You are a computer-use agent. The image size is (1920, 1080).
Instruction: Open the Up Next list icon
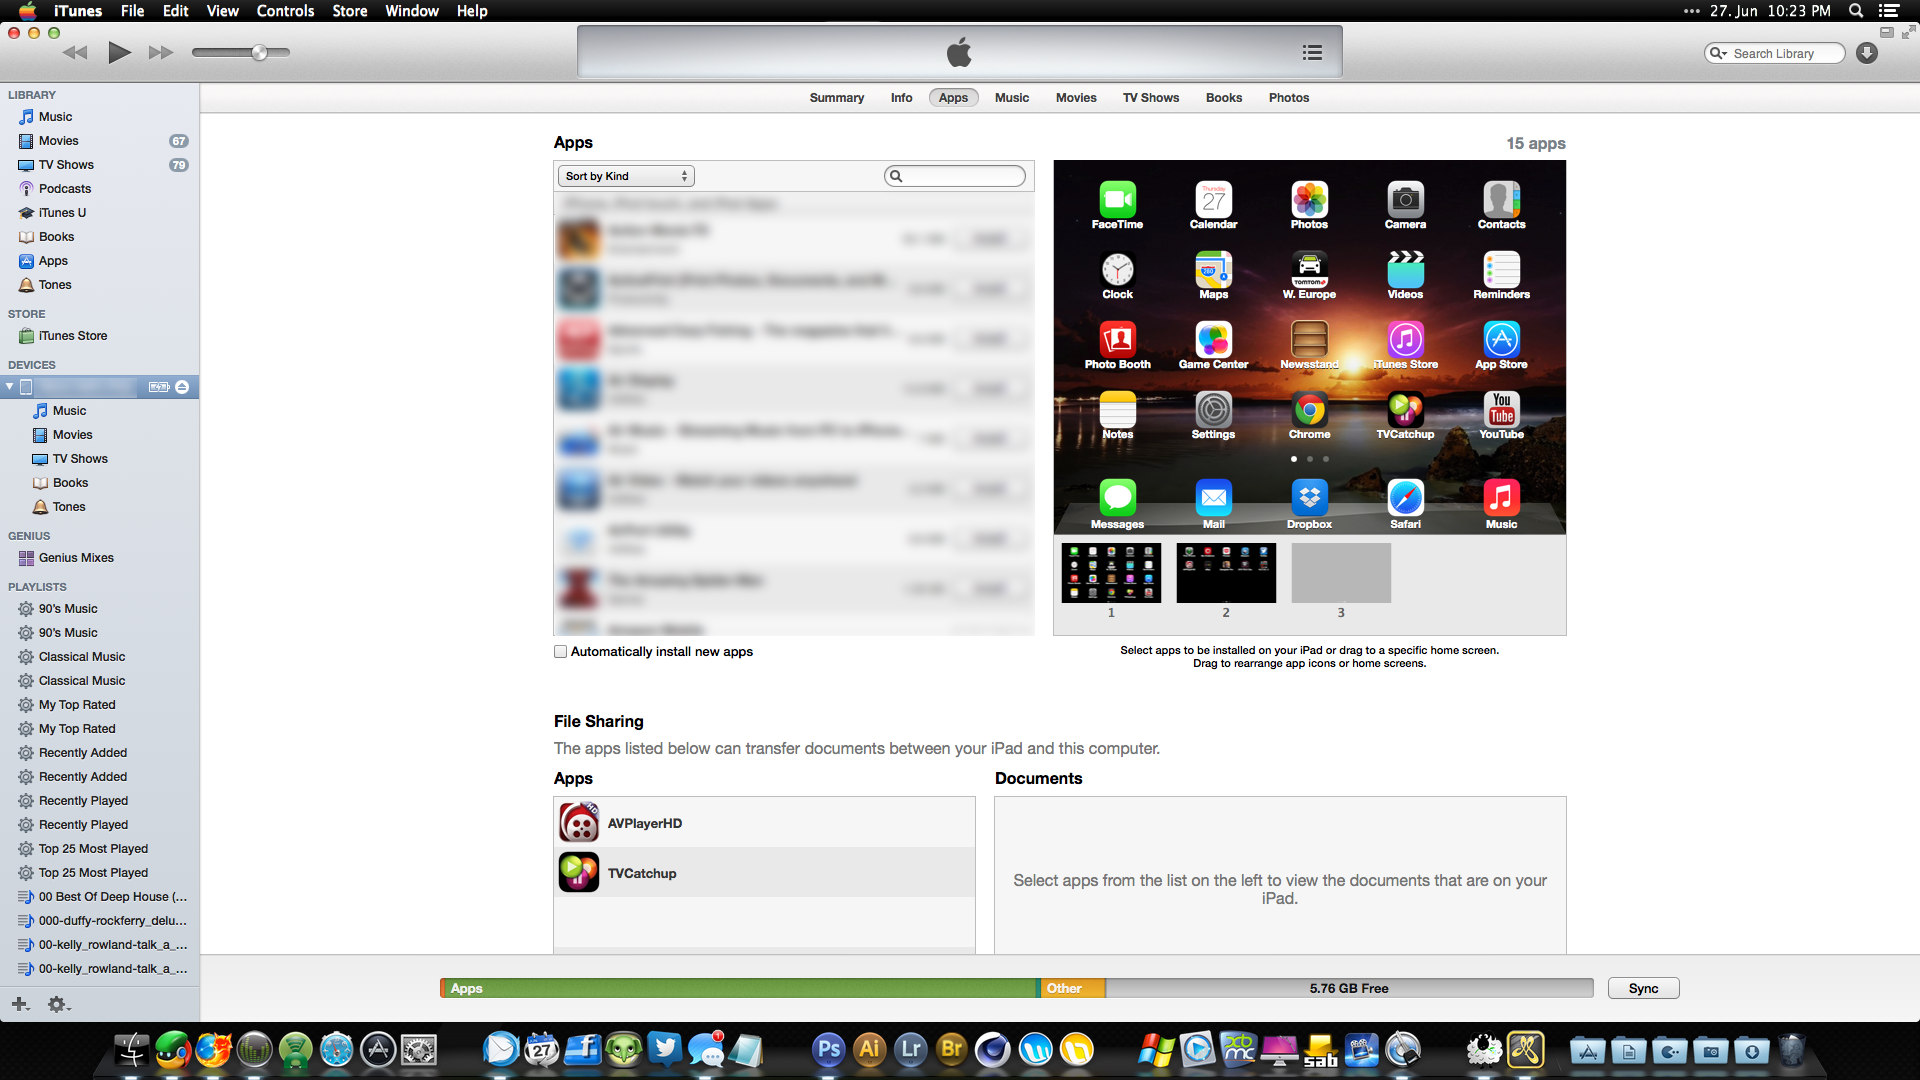point(1312,52)
